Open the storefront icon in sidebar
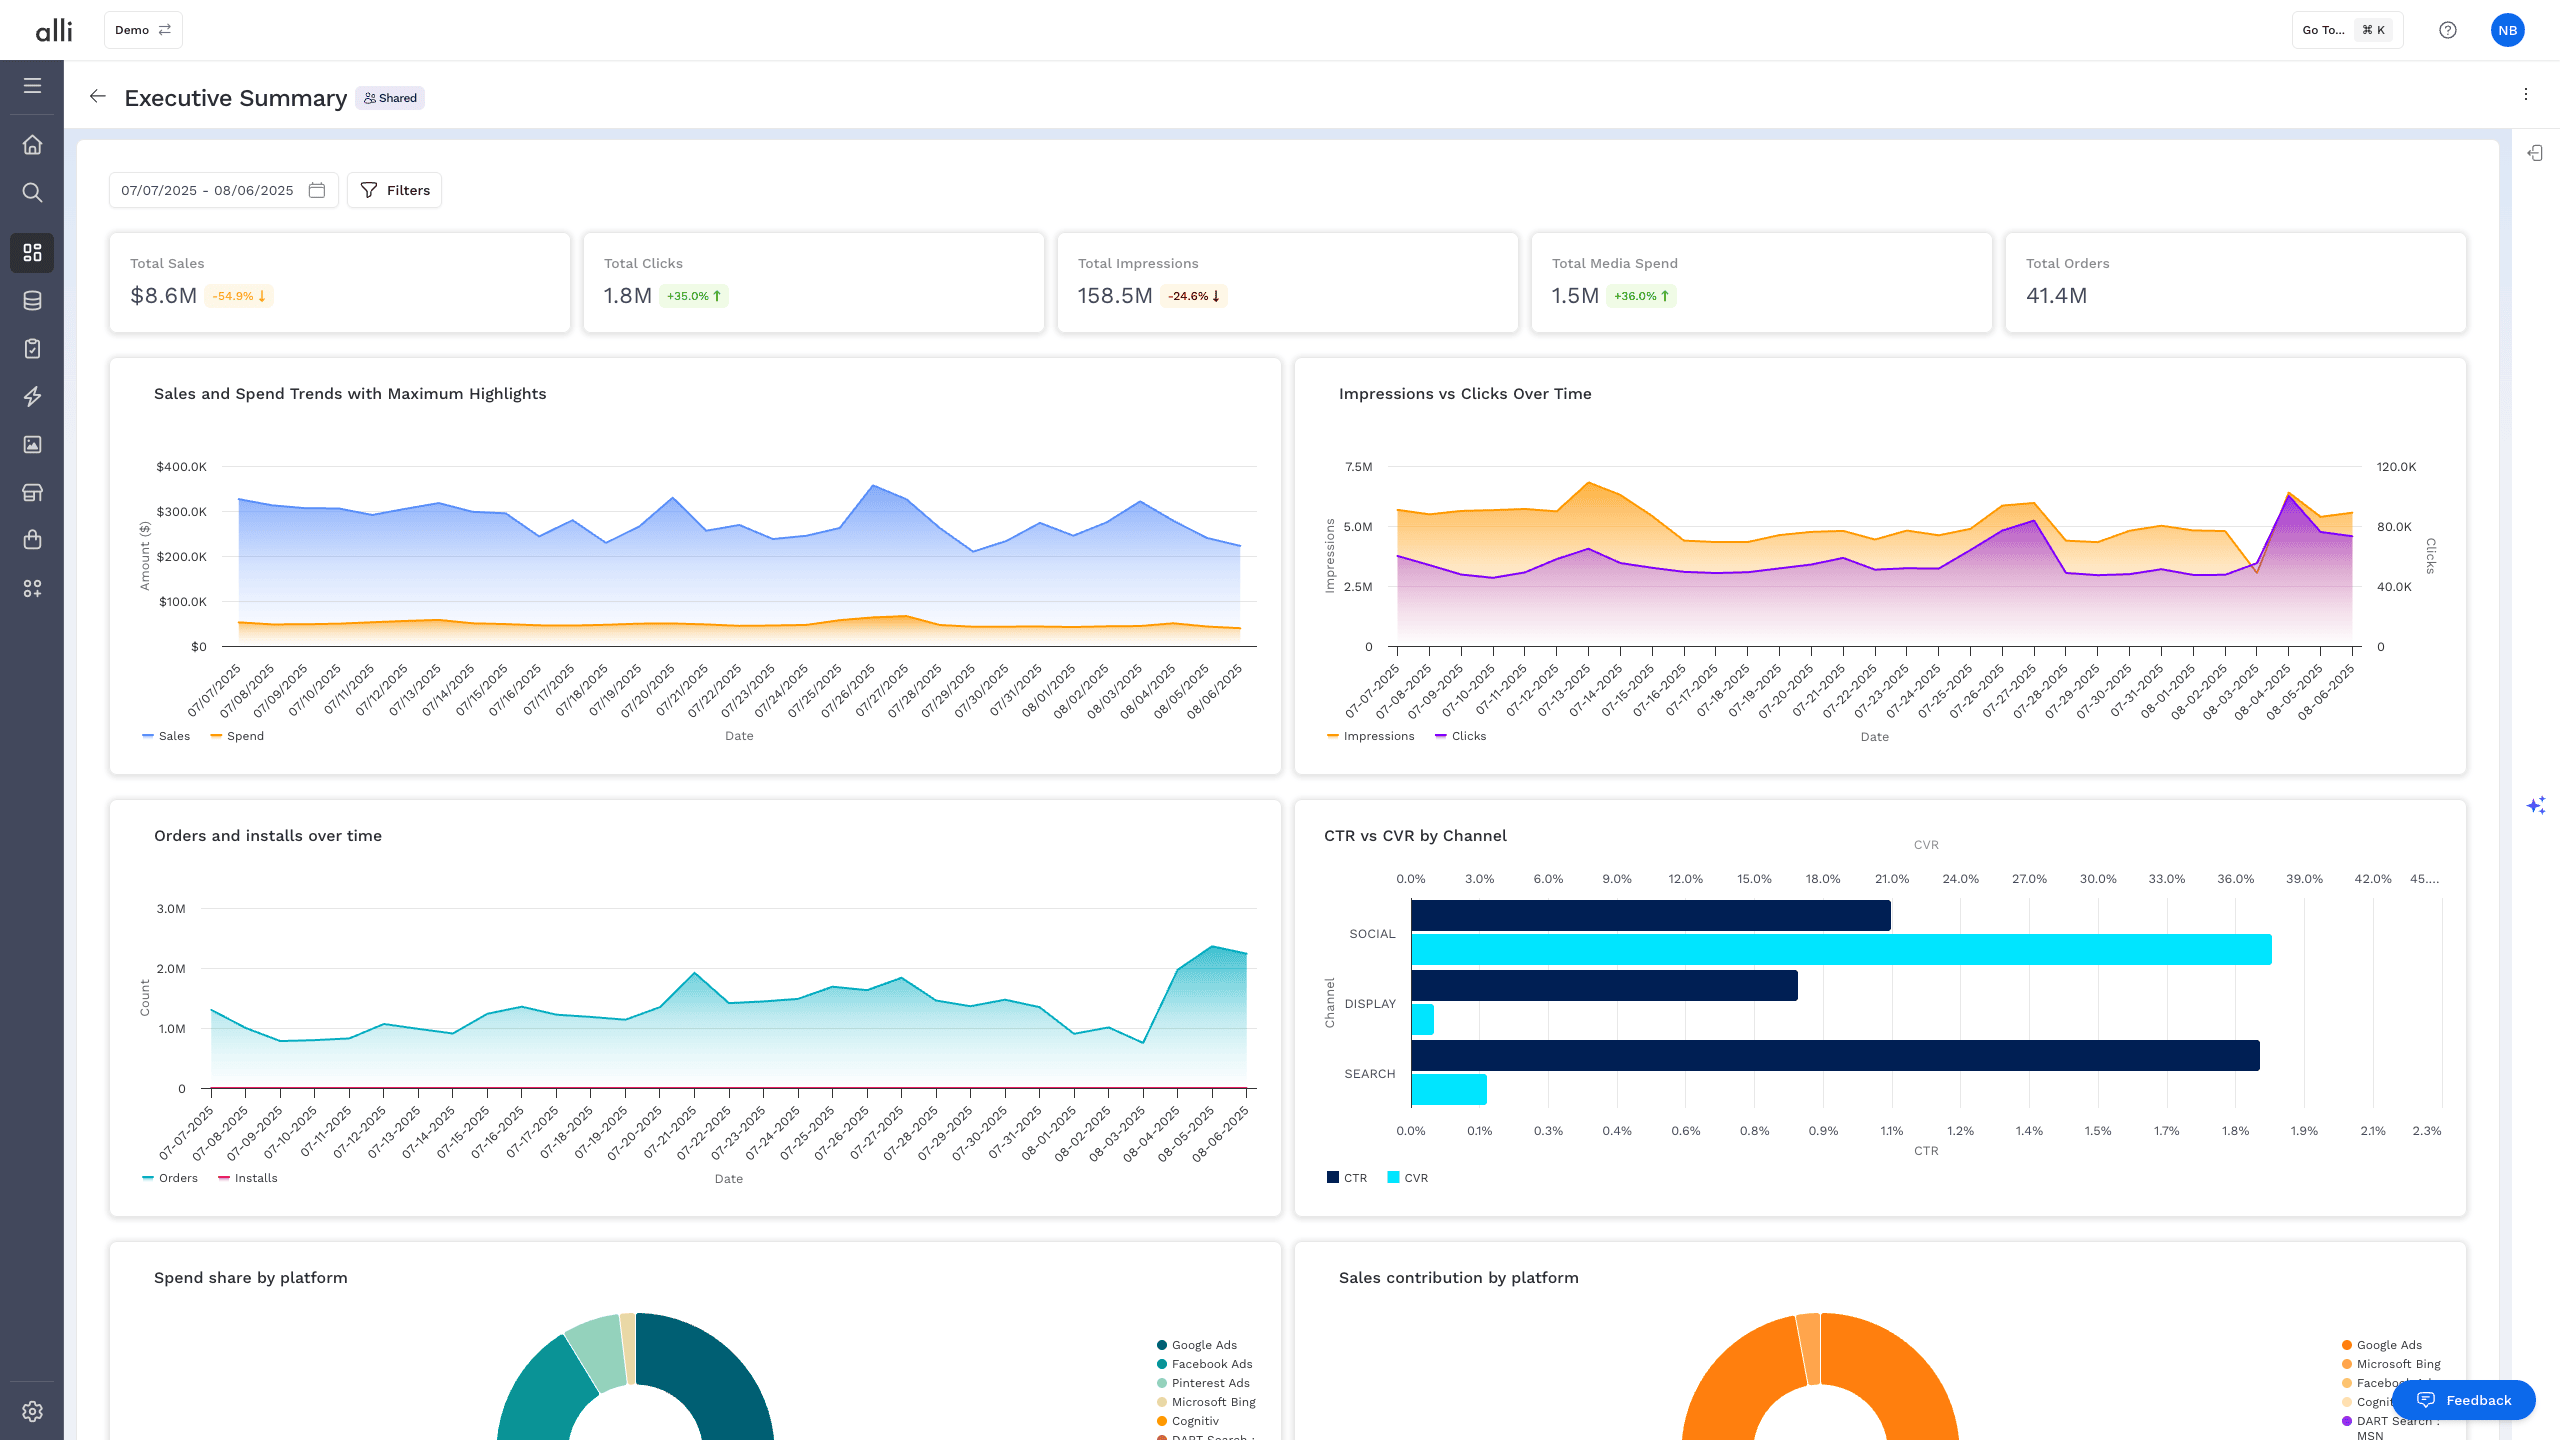 [32, 492]
